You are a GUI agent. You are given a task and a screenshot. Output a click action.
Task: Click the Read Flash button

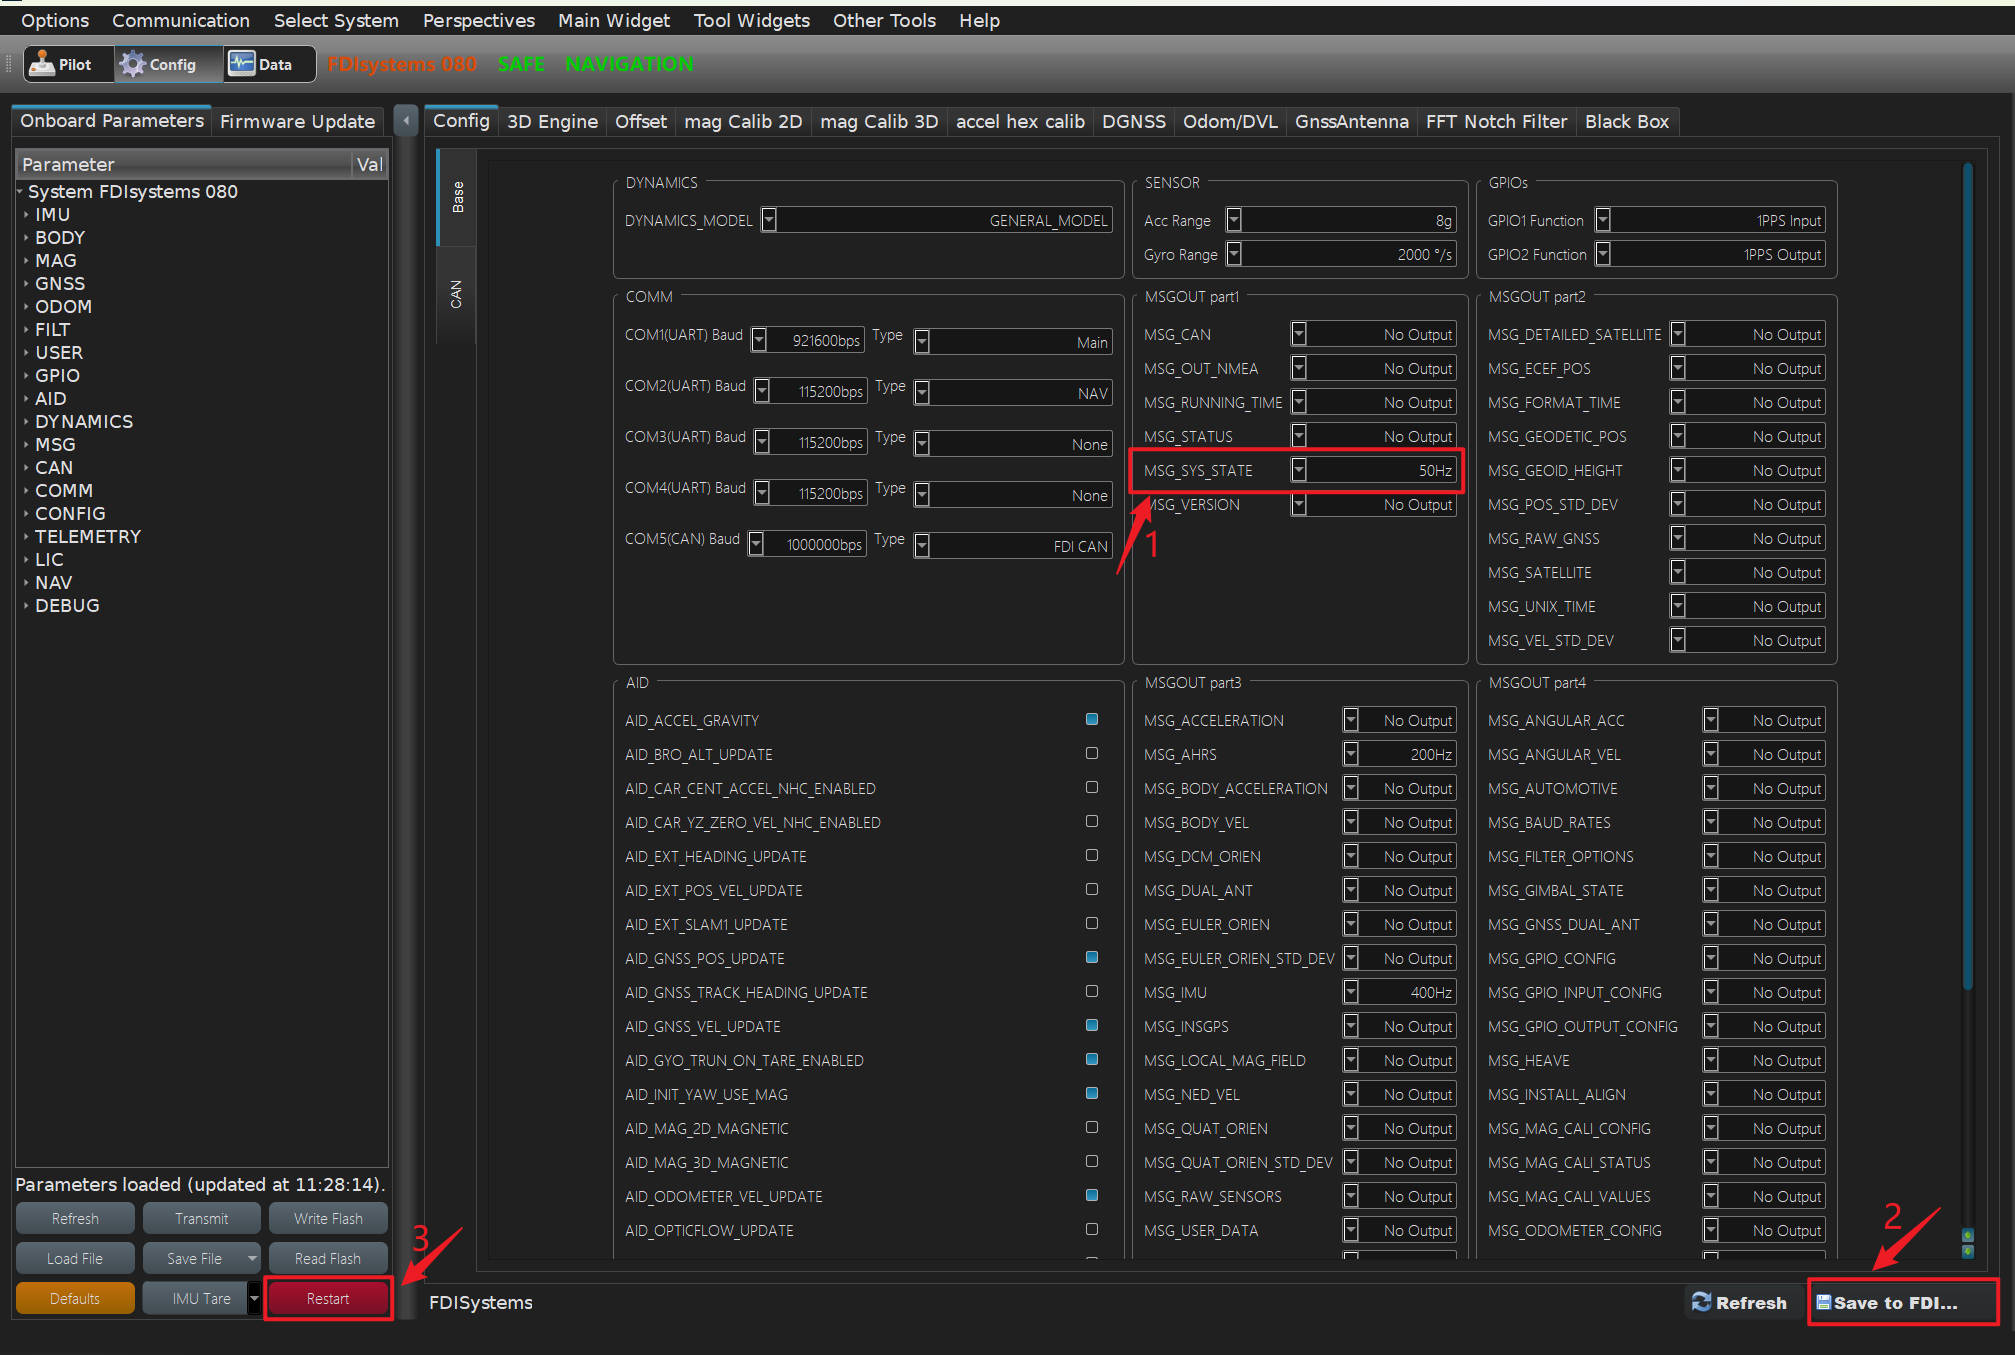(328, 1258)
